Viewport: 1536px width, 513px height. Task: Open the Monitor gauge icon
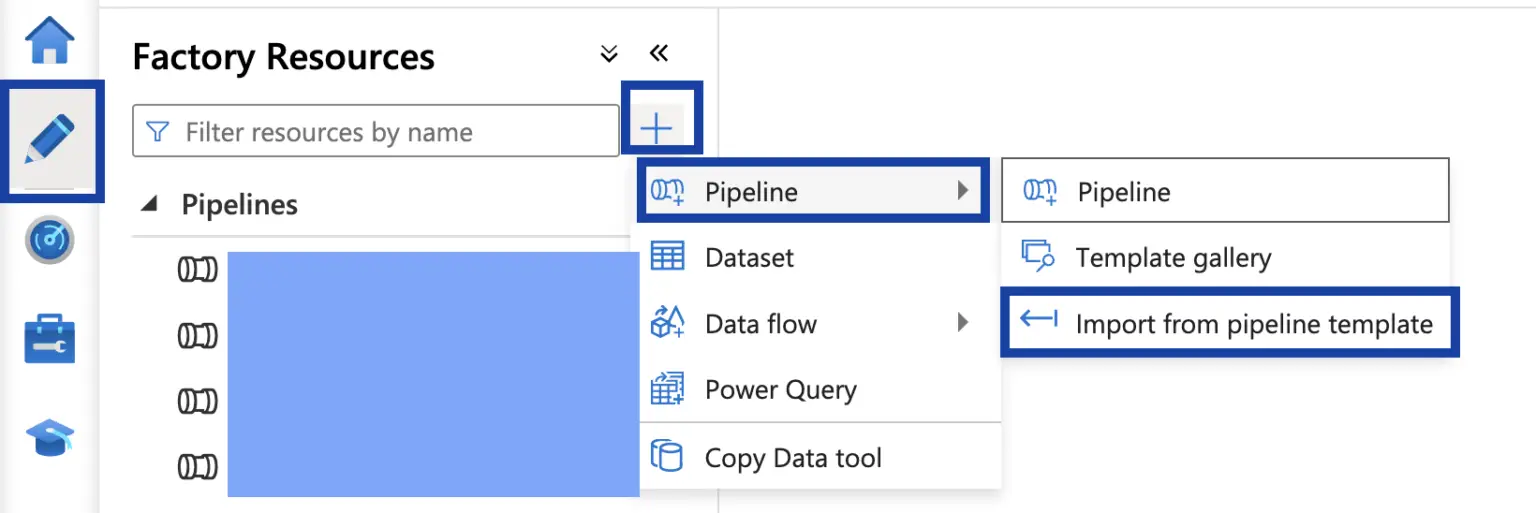point(50,240)
